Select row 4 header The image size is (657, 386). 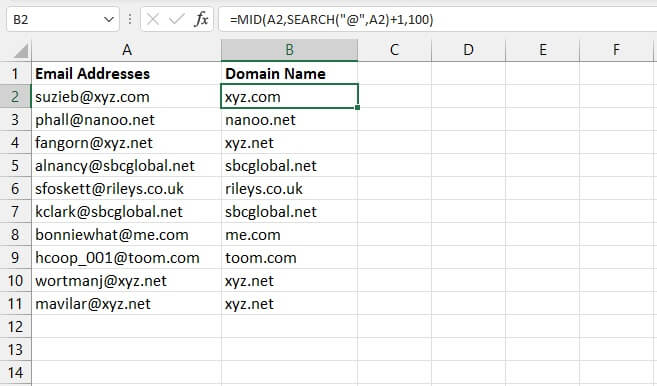(x=16, y=142)
